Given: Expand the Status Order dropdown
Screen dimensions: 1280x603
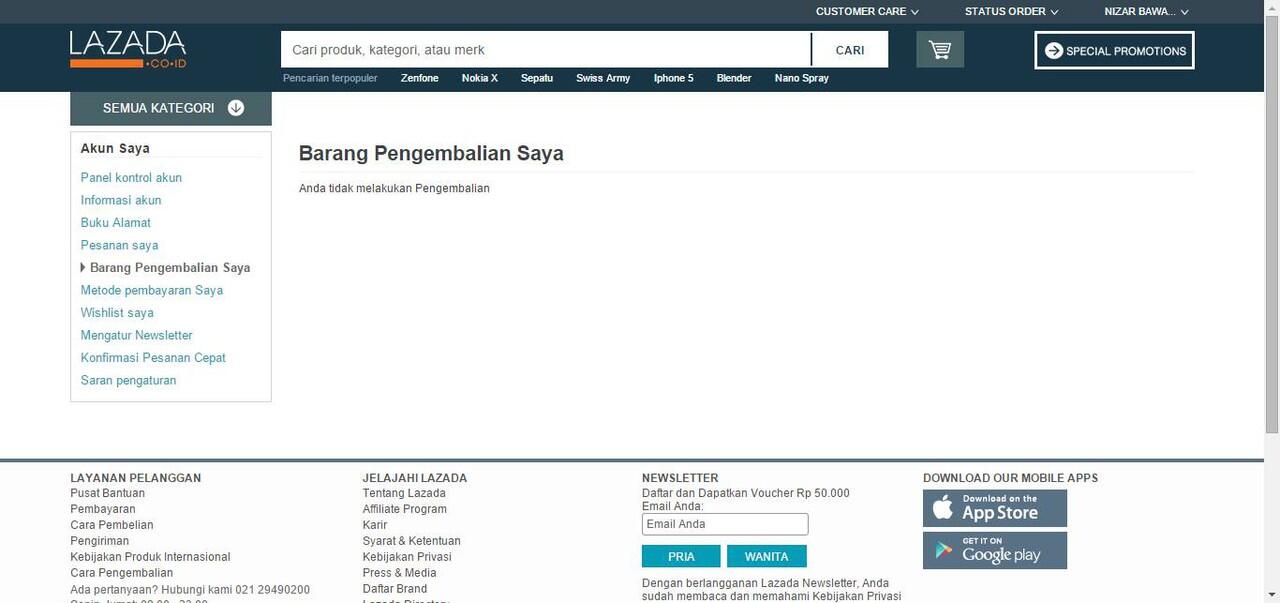Looking at the screenshot, I should [x=1011, y=12].
